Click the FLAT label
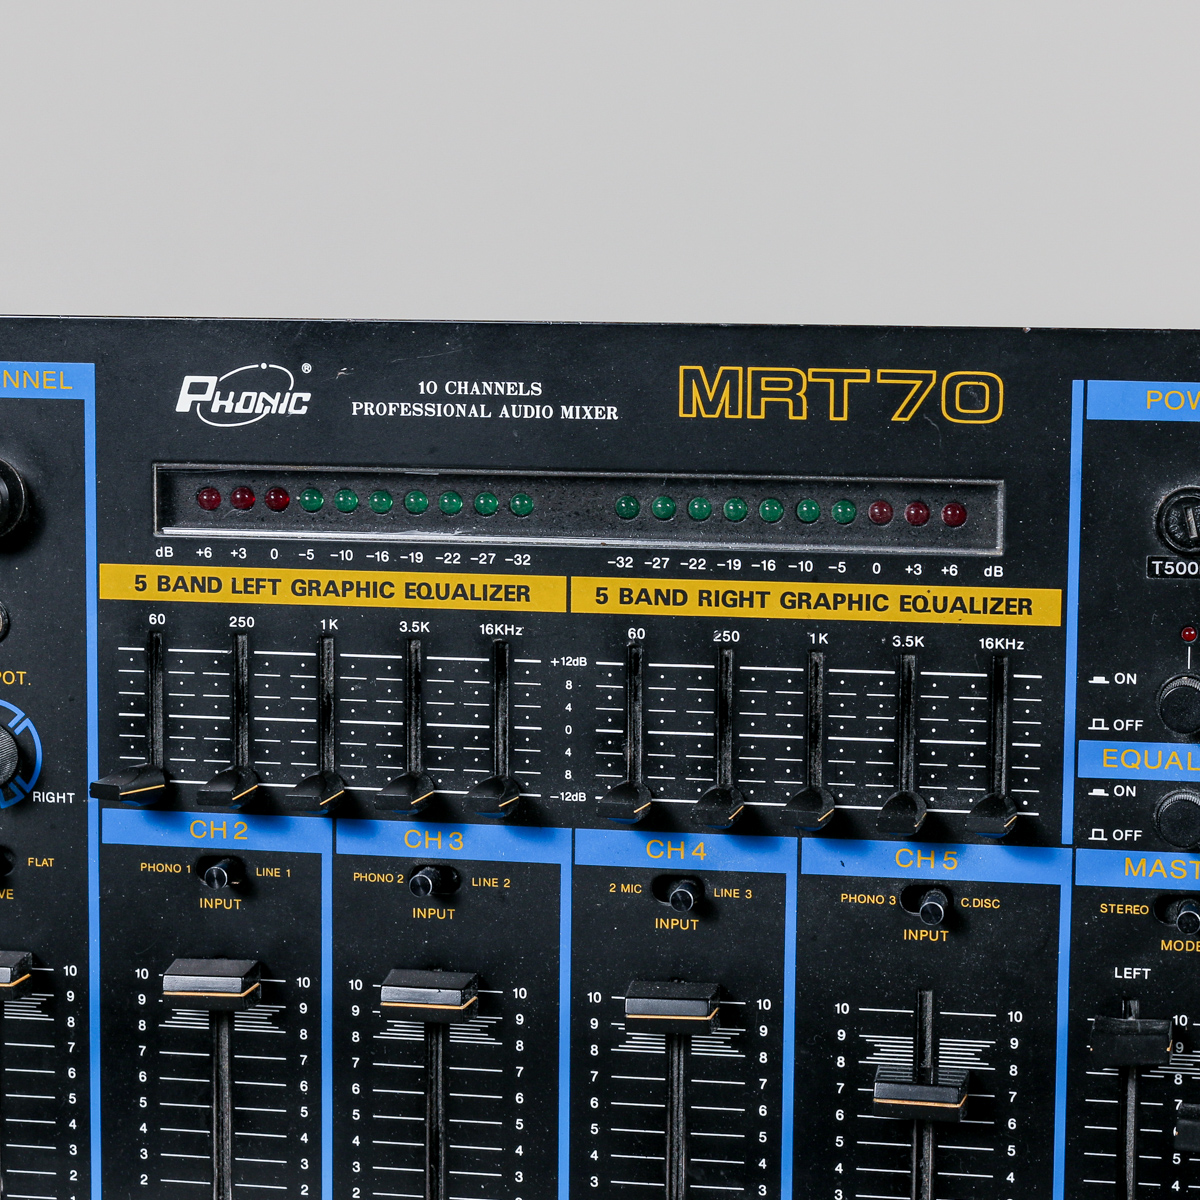 [41, 862]
